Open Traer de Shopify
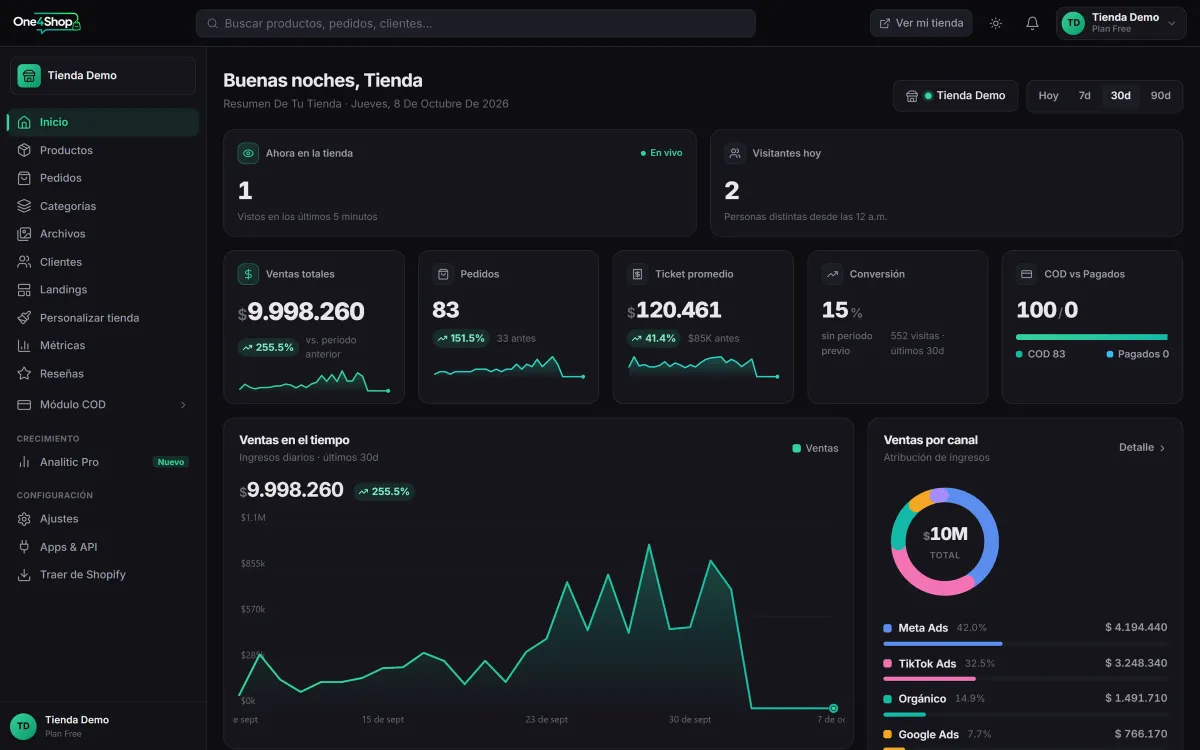 pos(103,575)
